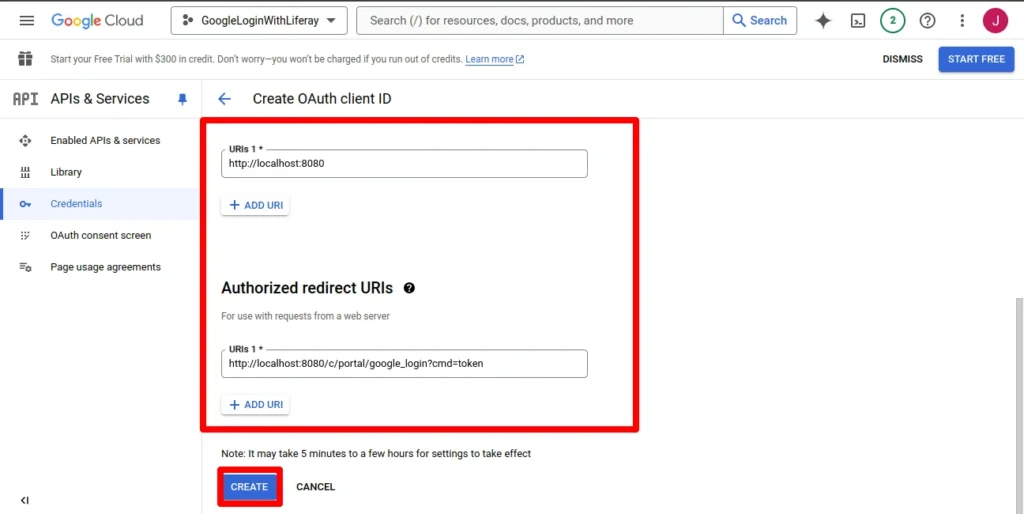The image size is (1024, 514).
Task: Show help for Authorized redirect URIs
Action: [x=409, y=288]
